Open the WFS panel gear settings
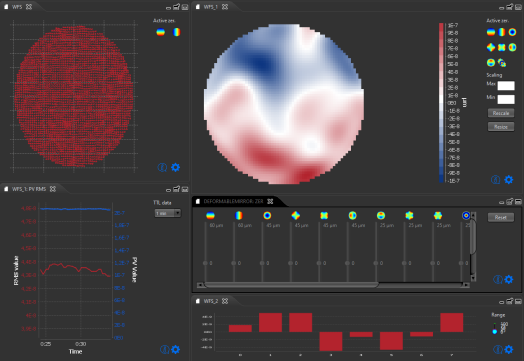Screen dimensions: 524x361 point(175,167)
